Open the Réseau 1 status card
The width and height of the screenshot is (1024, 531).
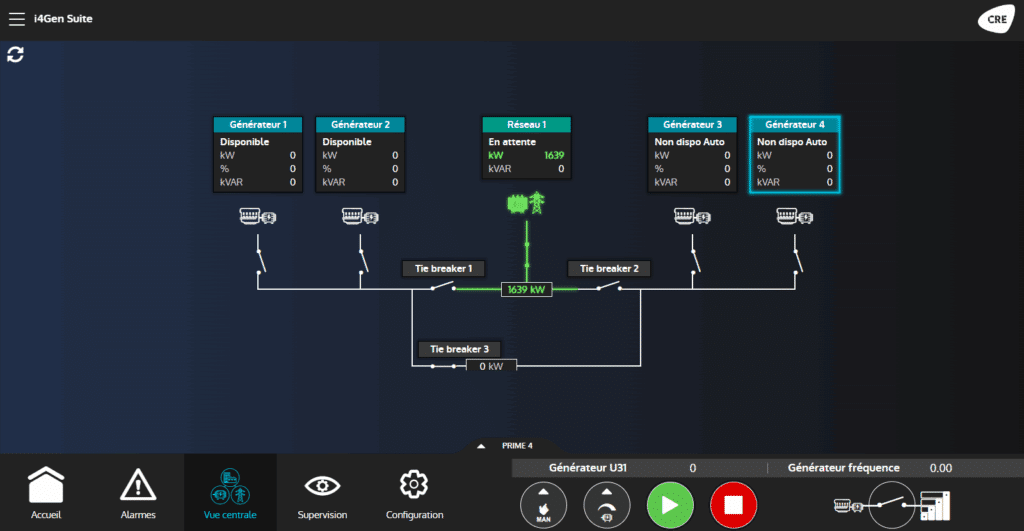point(526,154)
